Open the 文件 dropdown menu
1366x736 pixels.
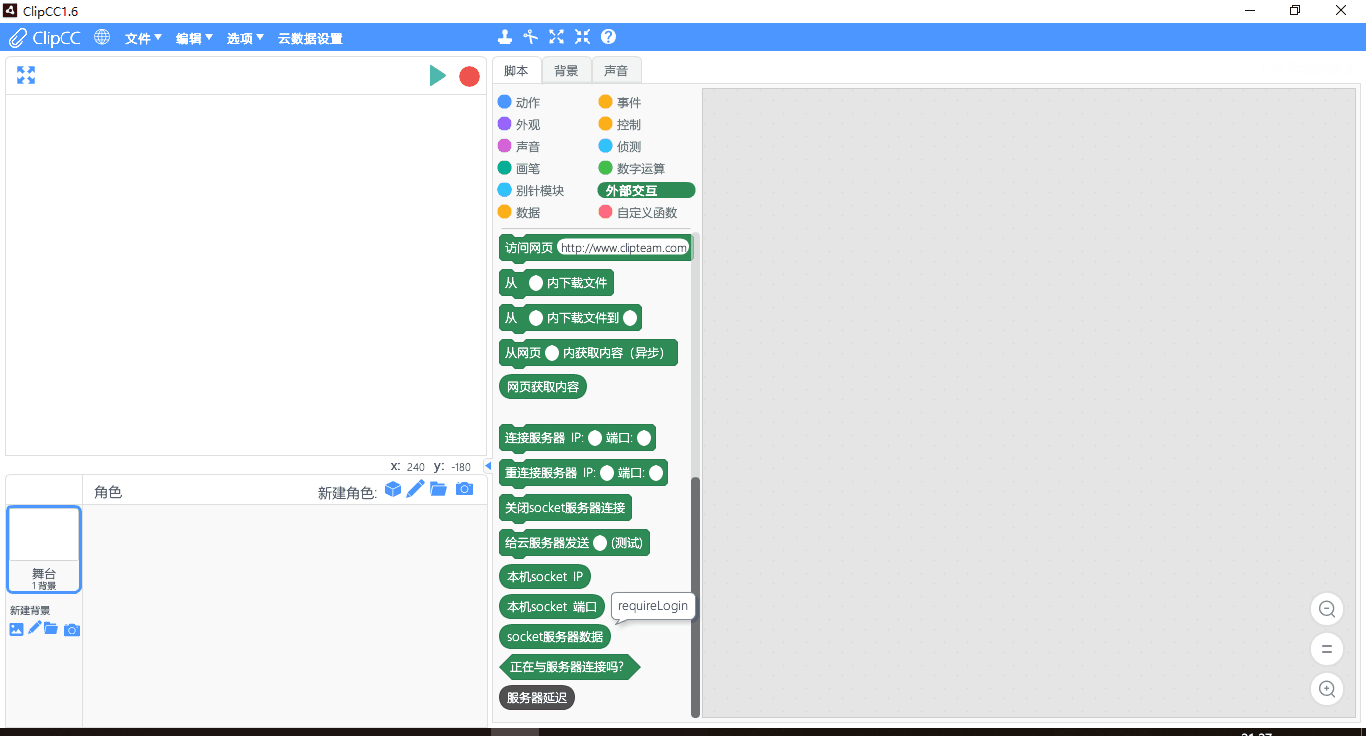click(143, 38)
